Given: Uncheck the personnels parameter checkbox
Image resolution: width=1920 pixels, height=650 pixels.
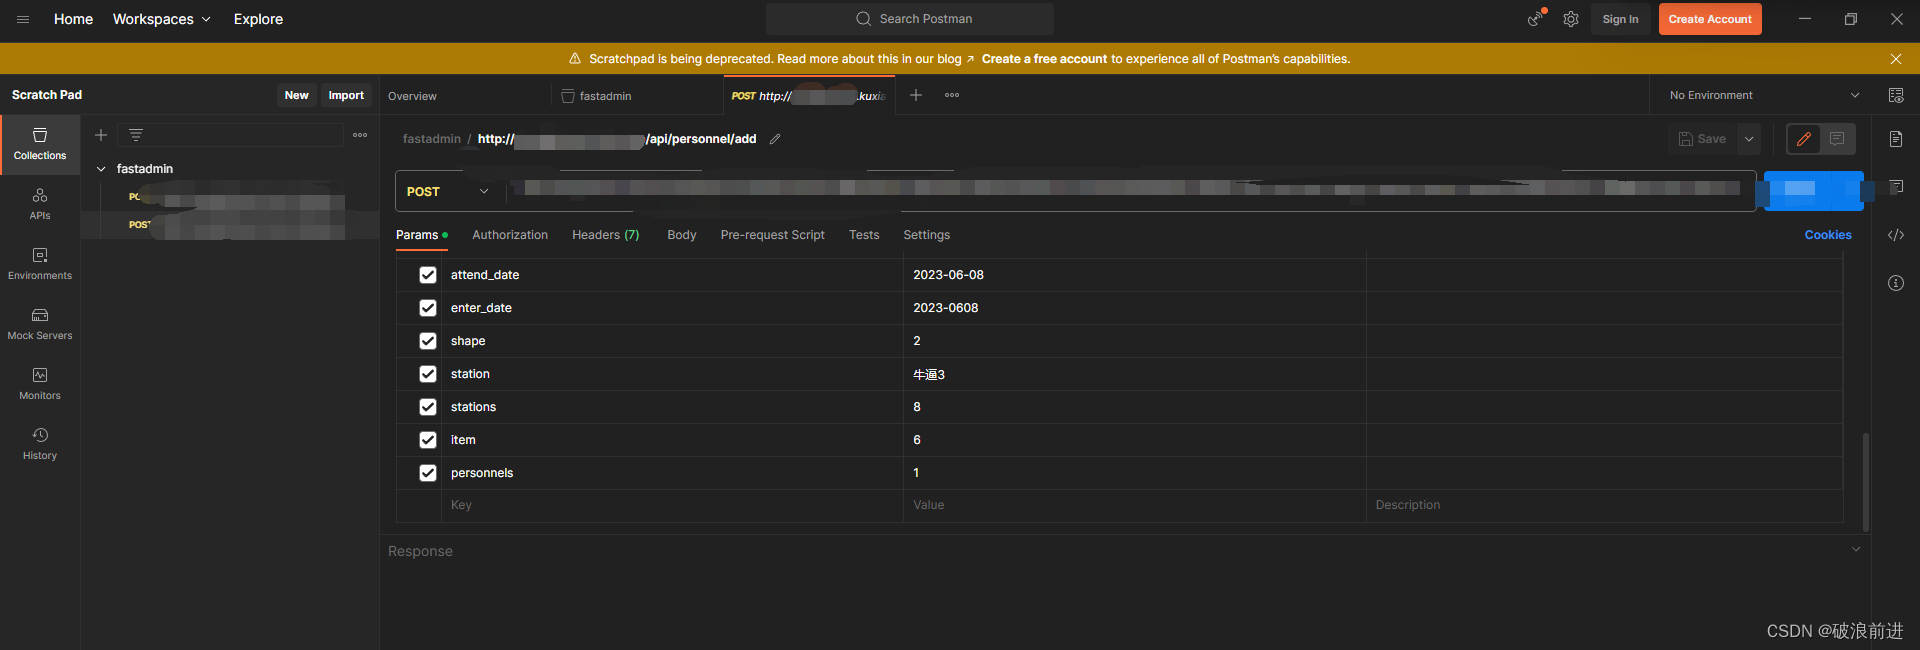Looking at the screenshot, I should 428,473.
